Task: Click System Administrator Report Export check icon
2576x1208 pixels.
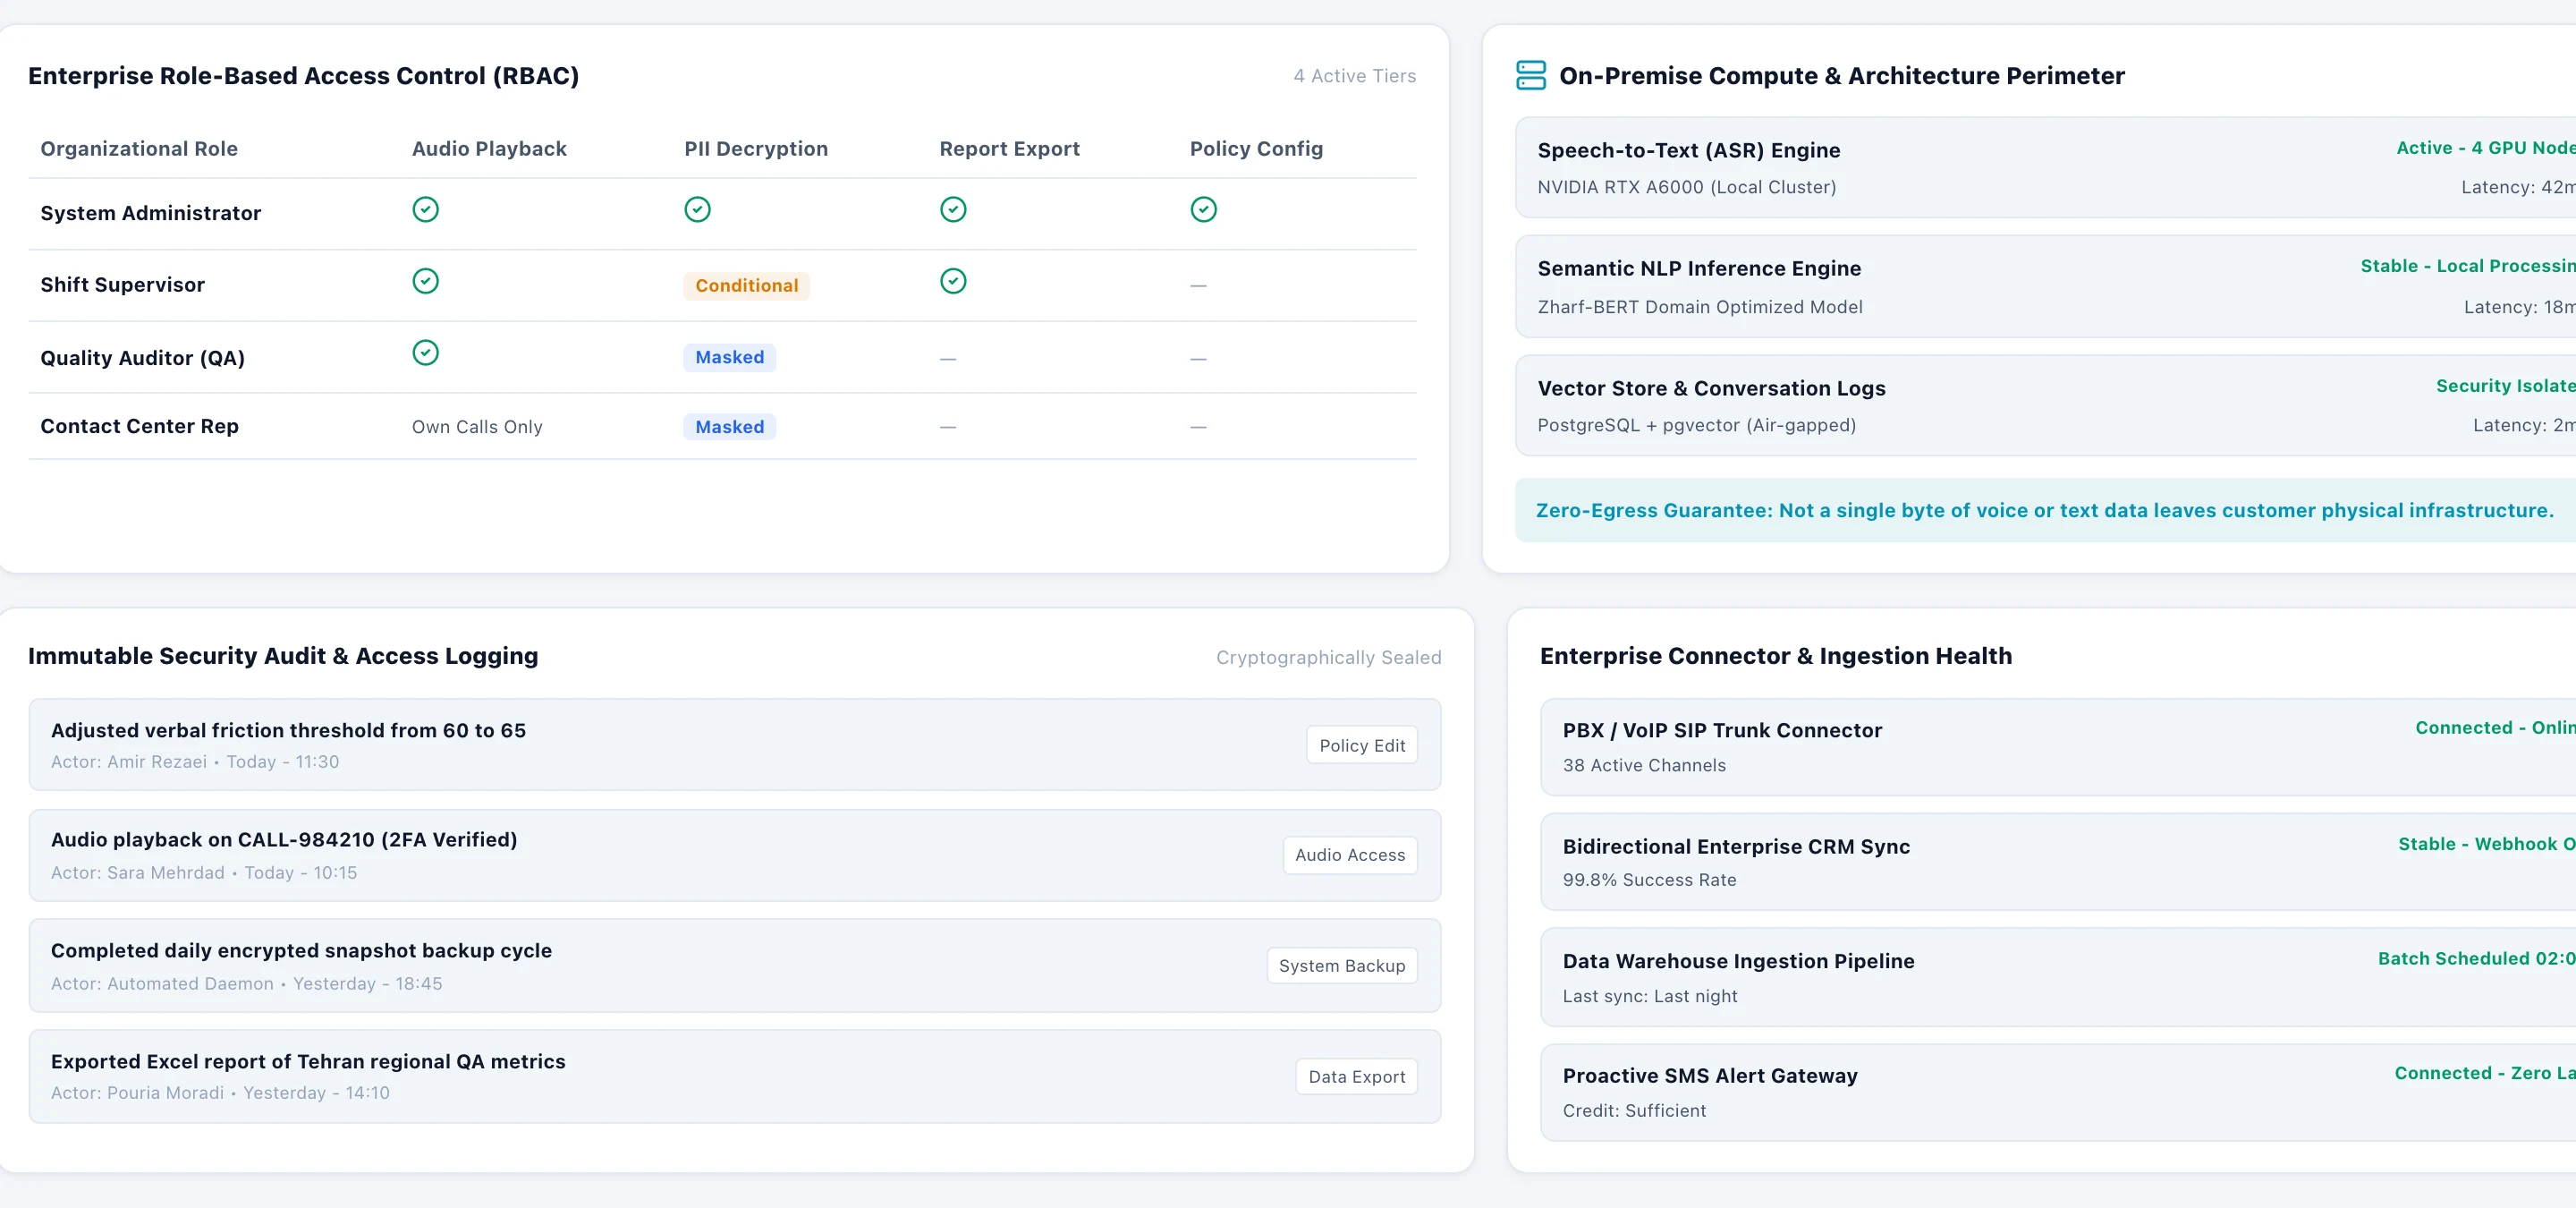Action: click(953, 209)
